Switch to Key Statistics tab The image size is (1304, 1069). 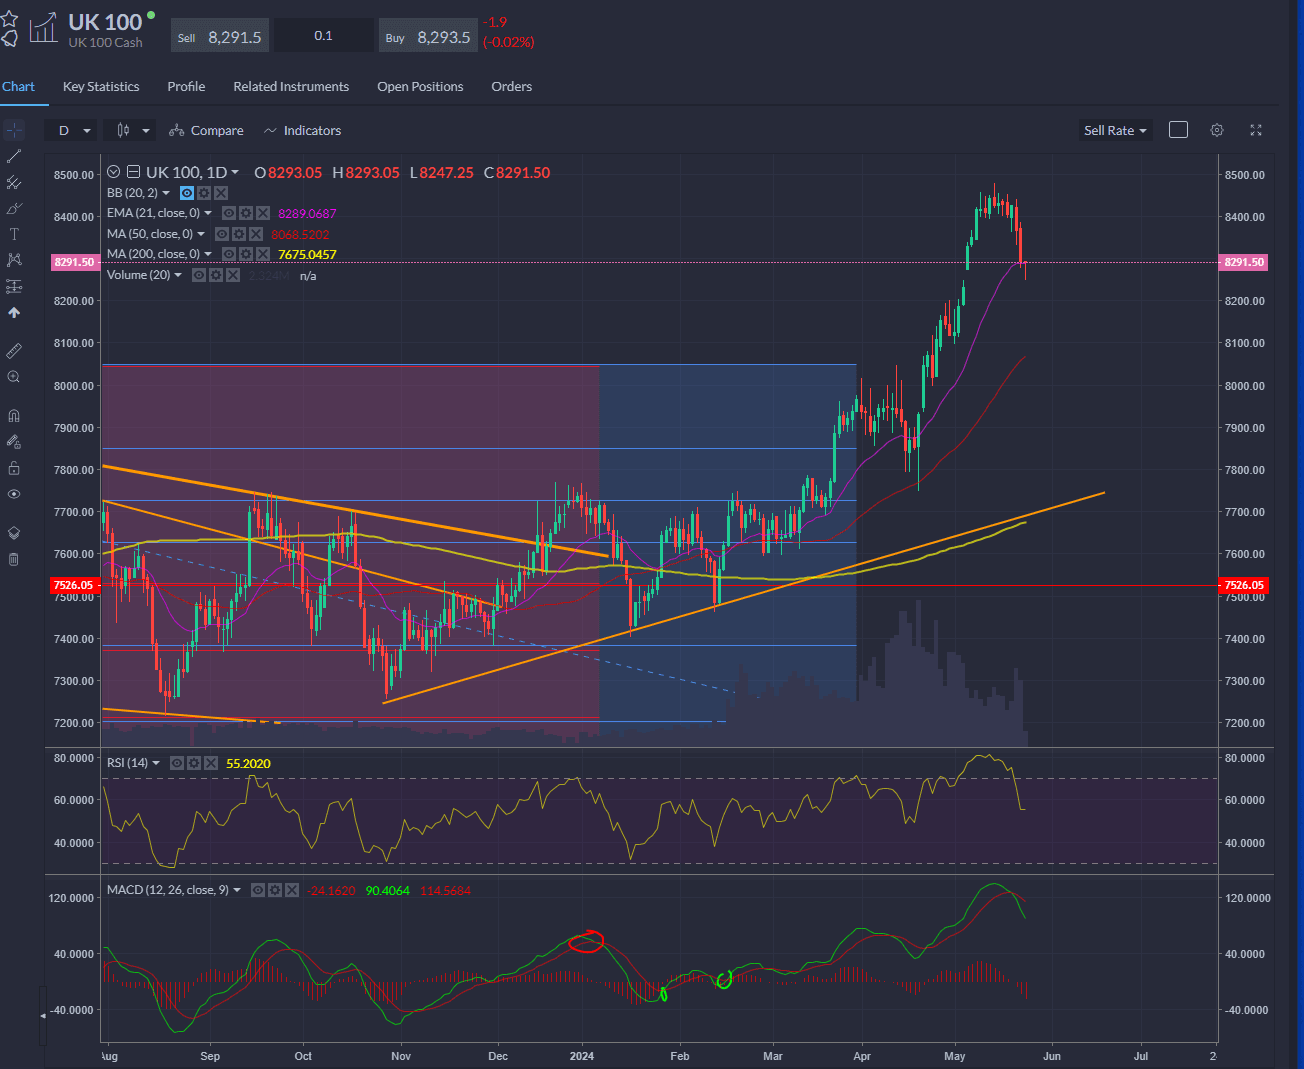coord(101,87)
